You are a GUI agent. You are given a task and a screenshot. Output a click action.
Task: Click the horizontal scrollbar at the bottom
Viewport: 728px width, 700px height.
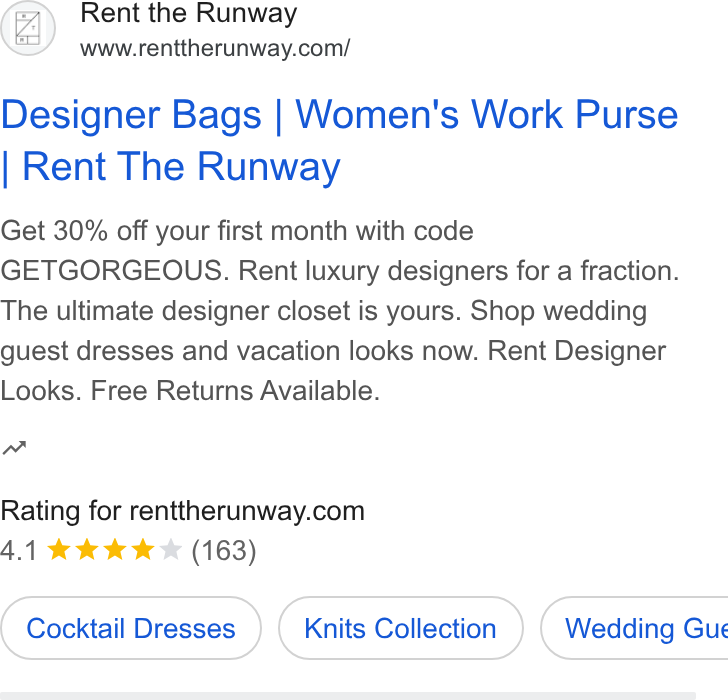(348, 696)
